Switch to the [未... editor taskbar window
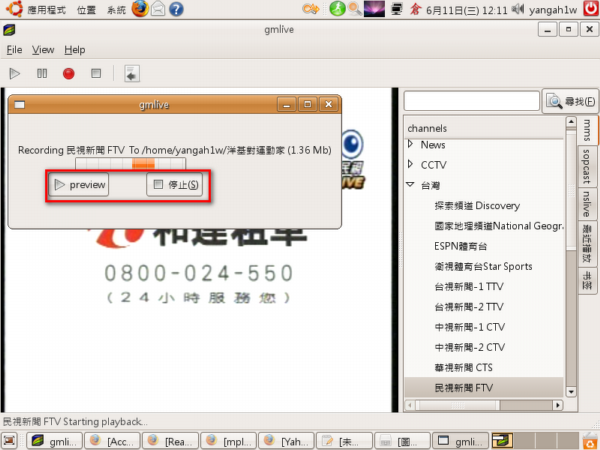This screenshot has width=600, height=450. coord(344,441)
